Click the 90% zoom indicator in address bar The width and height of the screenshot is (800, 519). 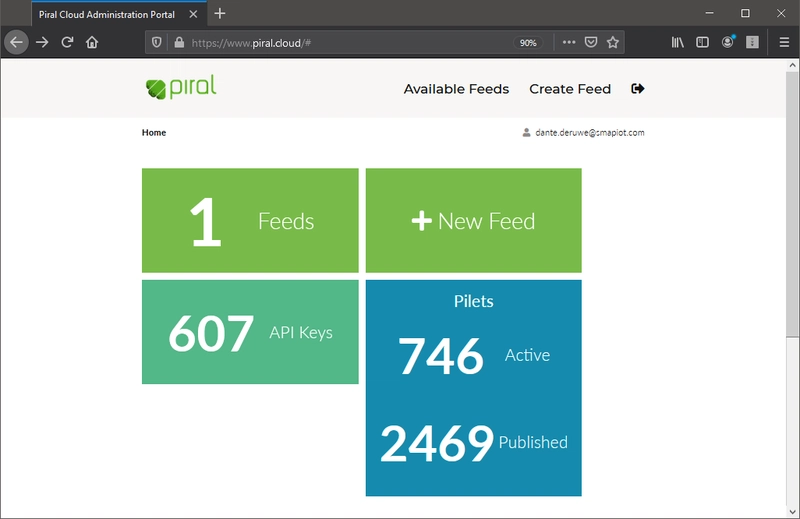[528, 43]
